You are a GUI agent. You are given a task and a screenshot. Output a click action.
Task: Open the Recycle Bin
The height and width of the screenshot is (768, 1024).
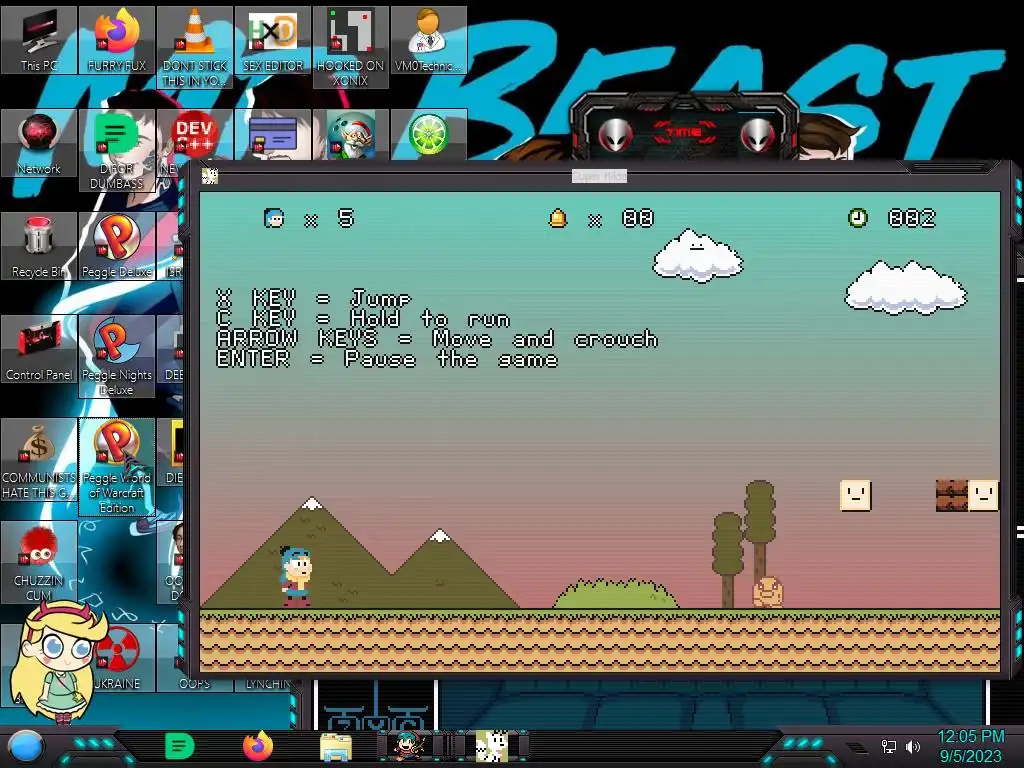coord(39,246)
